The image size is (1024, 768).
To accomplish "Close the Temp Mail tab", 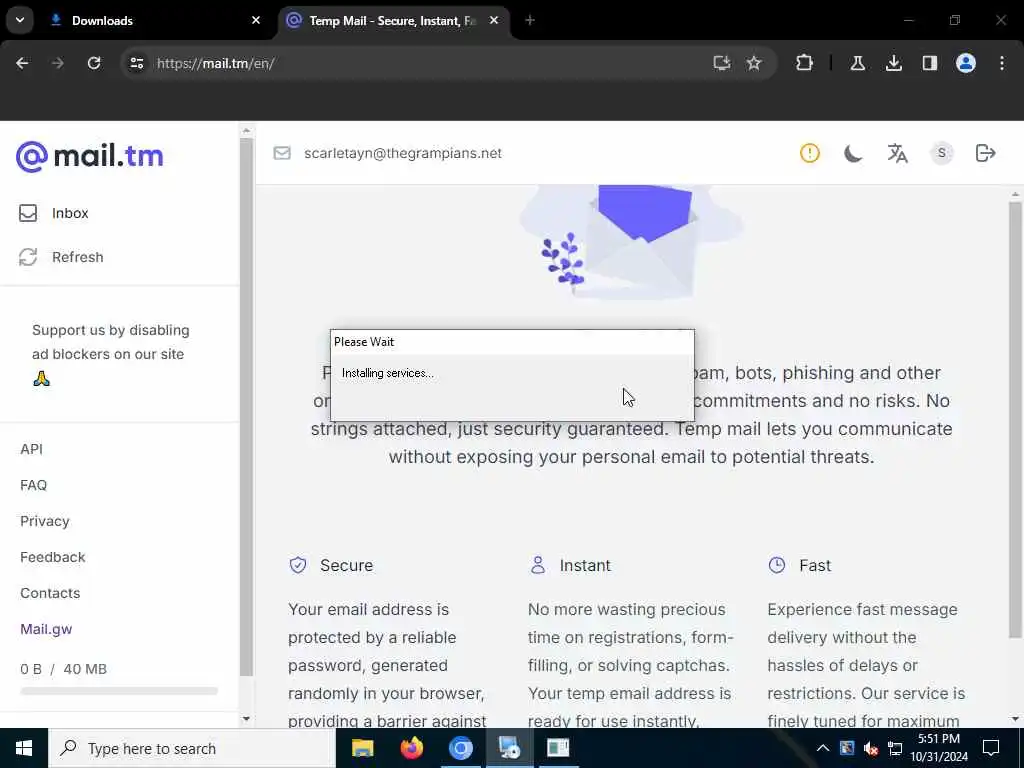I will (494, 21).
